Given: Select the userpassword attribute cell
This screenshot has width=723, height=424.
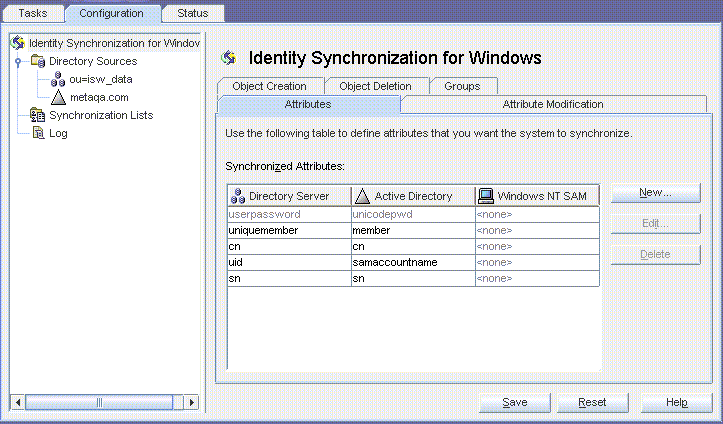Looking at the screenshot, I should click(289, 214).
